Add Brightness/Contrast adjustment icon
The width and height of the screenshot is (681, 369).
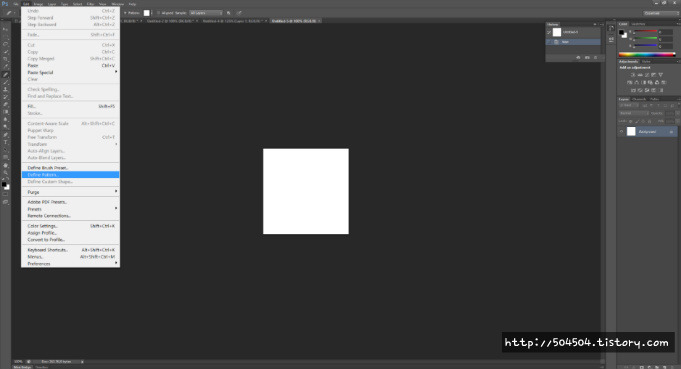pyautogui.click(x=633, y=75)
